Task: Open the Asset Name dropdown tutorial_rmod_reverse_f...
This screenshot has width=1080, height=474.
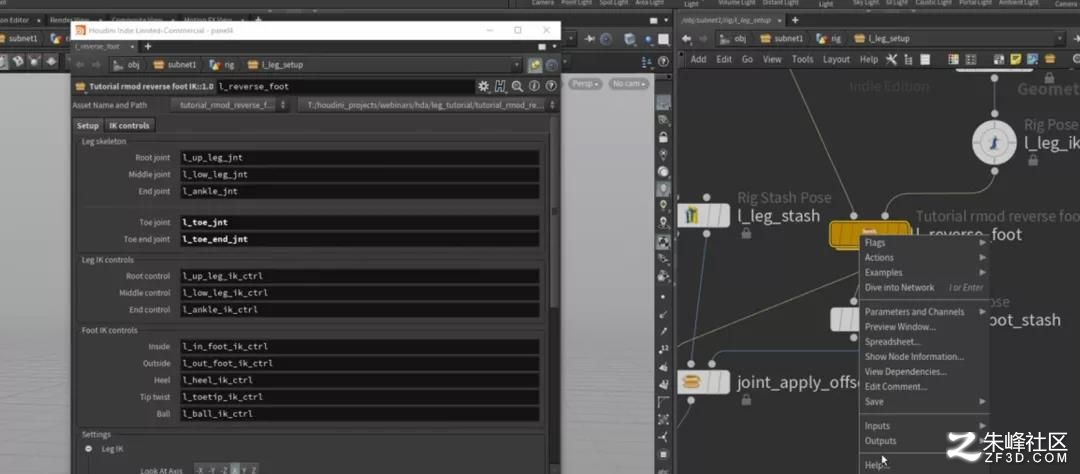Action: point(230,105)
